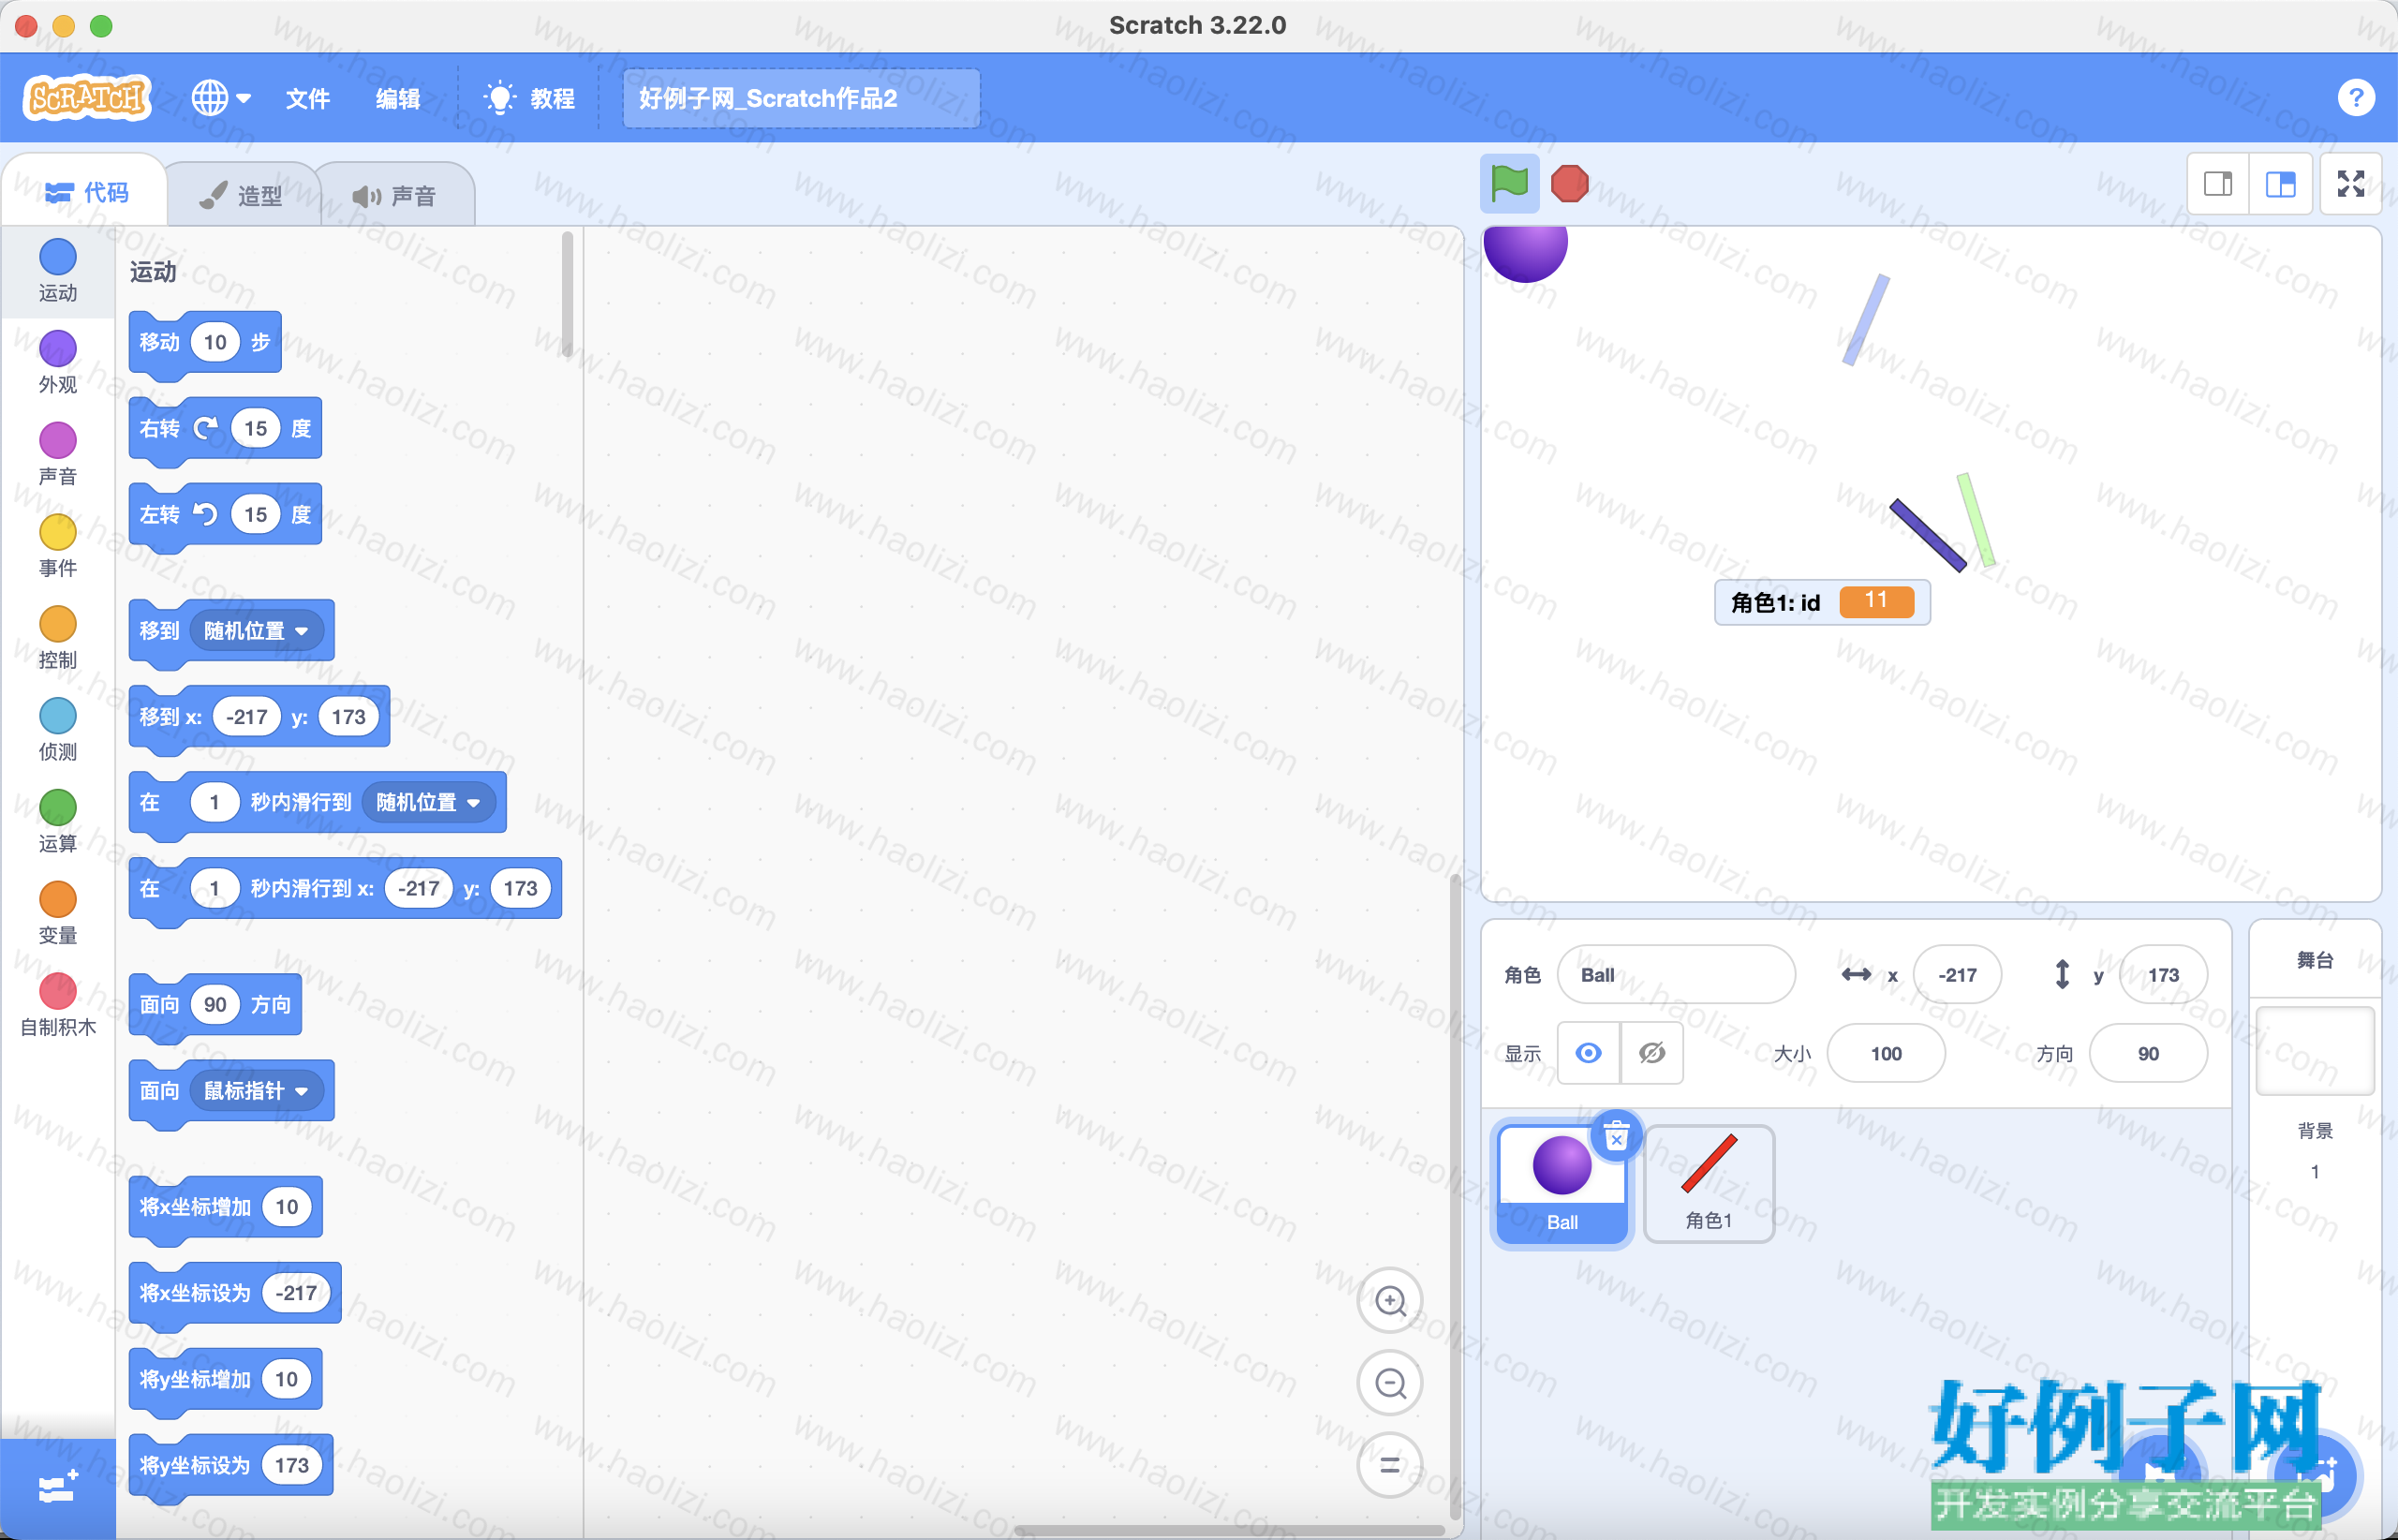Switch to small stage layout
This screenshot has height=1540, width=2398.
(2218, 184)
